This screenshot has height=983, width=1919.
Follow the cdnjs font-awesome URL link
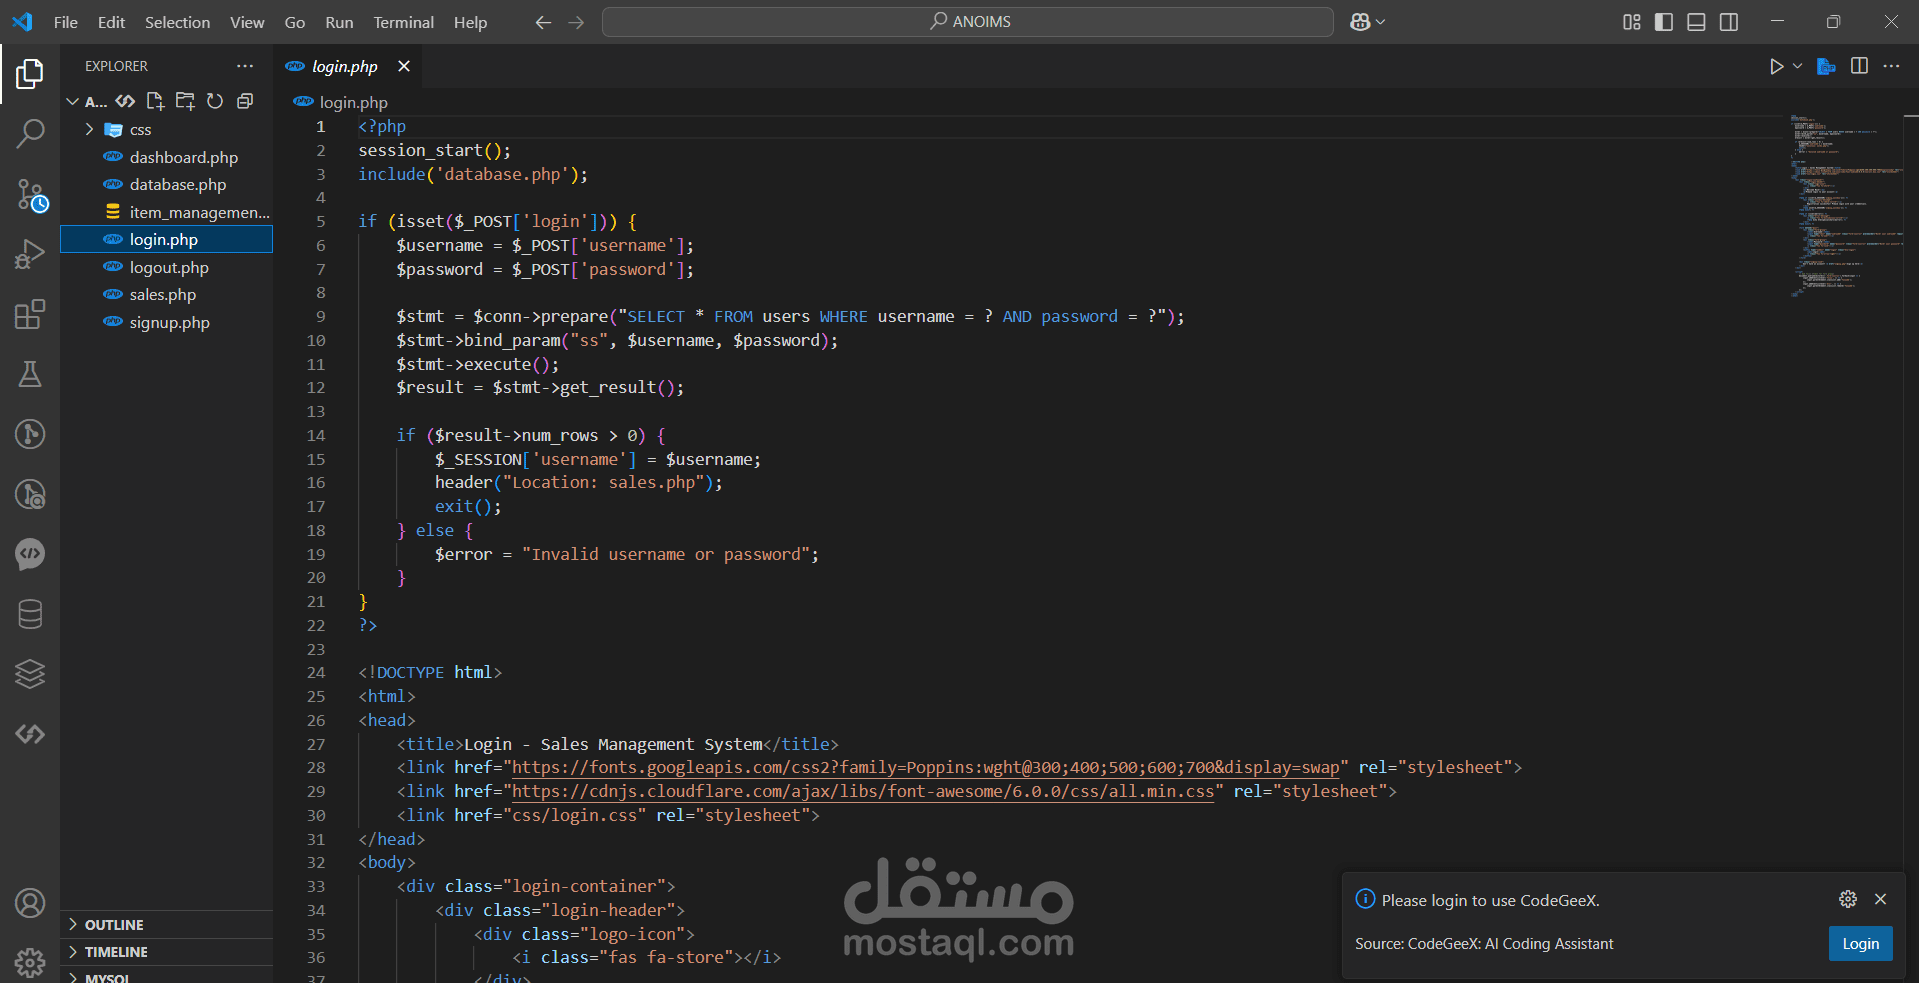(863, 792)
